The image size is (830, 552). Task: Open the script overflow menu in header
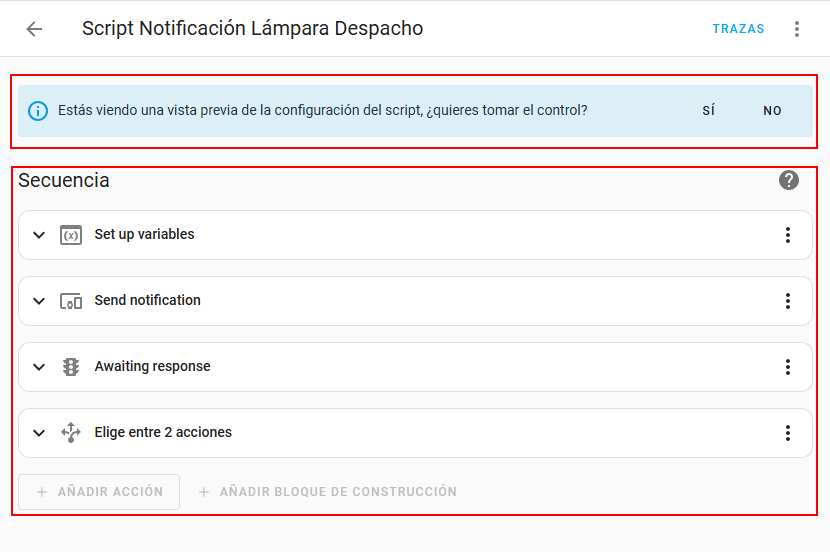pyautogui.click(x=797, y=29)
